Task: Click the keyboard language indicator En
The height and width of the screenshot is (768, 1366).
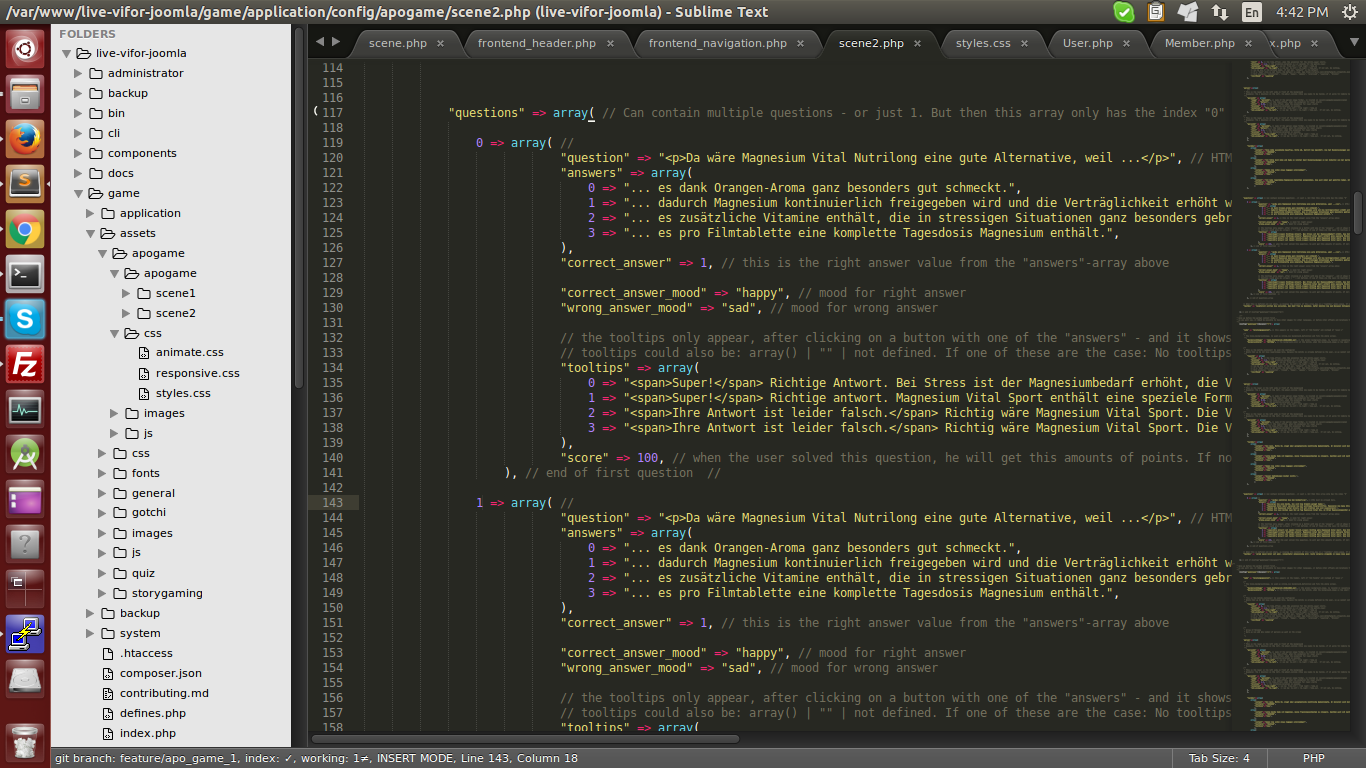Action: 1251,12
